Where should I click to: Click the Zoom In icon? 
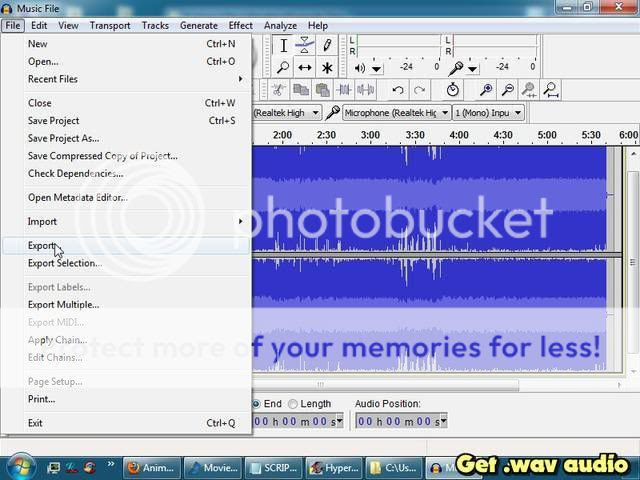pos(486,90)
